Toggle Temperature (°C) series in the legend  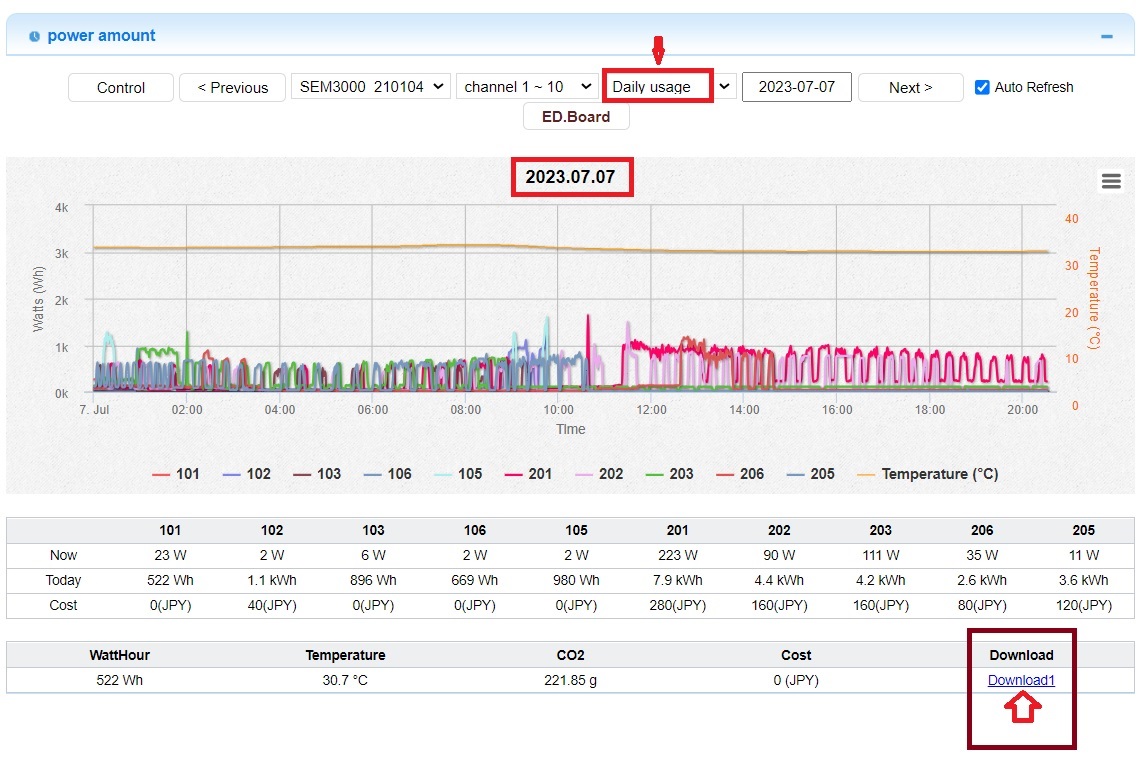click(928, 474)
